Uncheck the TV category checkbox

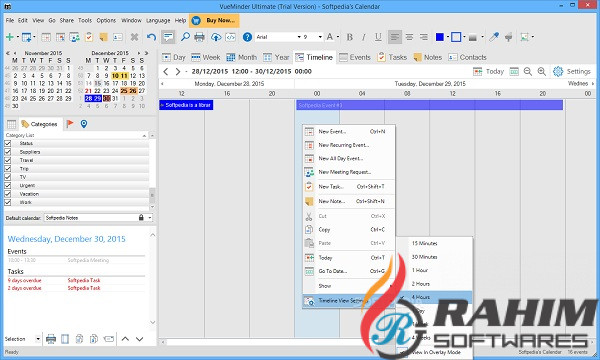tap(8, 177)
